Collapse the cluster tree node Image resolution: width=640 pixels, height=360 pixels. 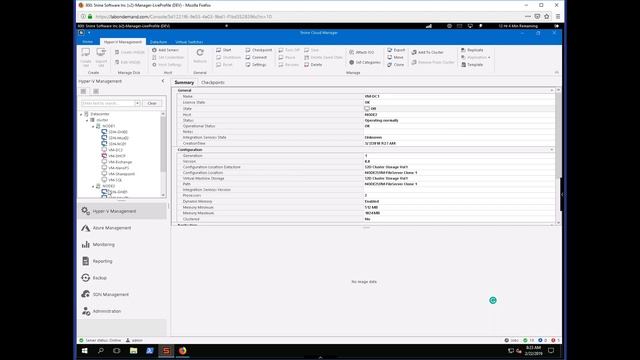[87, 120]
